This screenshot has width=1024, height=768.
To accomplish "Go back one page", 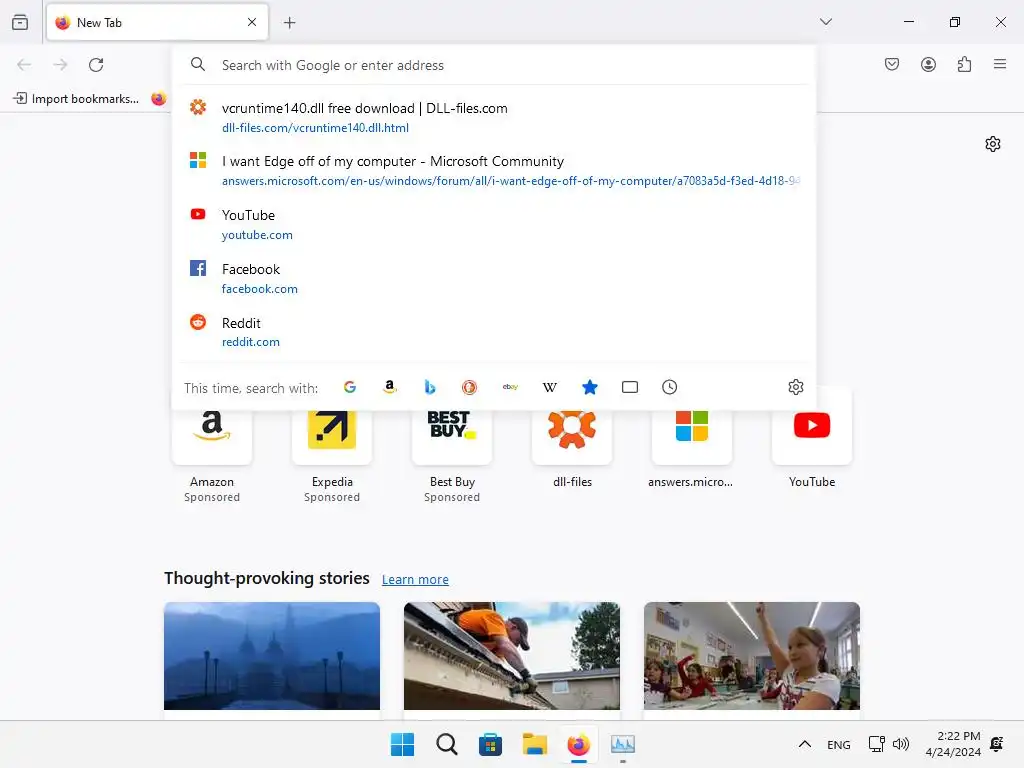I will tap(24, 65).
